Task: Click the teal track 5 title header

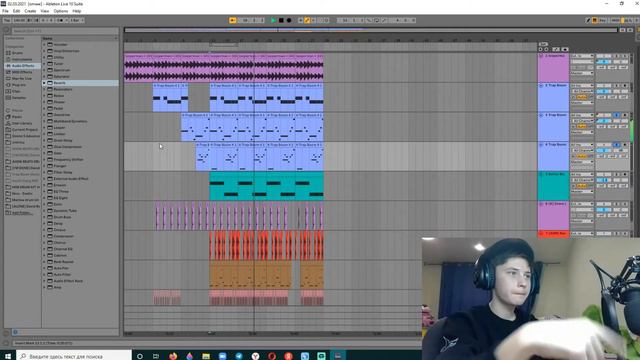Action: click(556, 174)
